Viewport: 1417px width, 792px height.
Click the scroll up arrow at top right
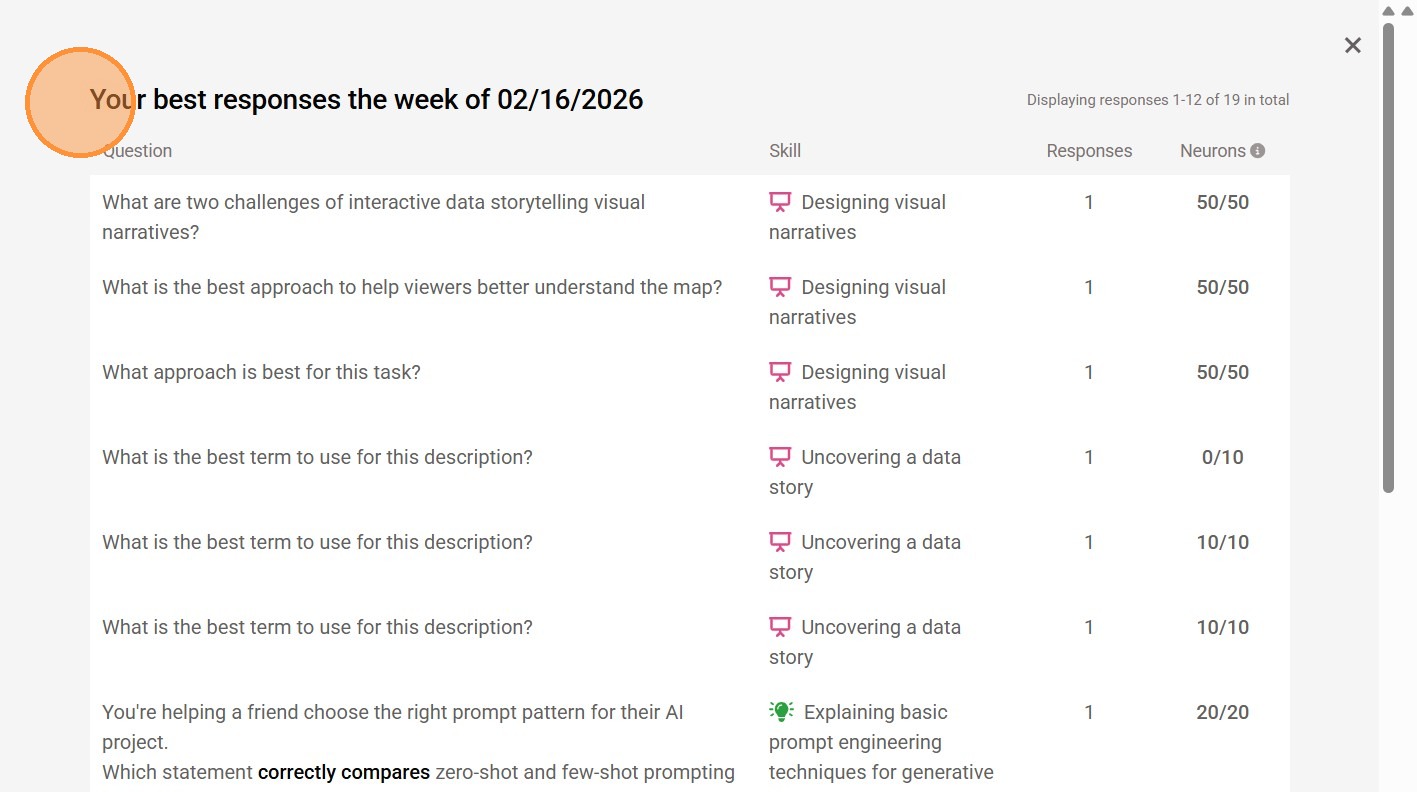pyautogui.click(x=1389, y=11)
